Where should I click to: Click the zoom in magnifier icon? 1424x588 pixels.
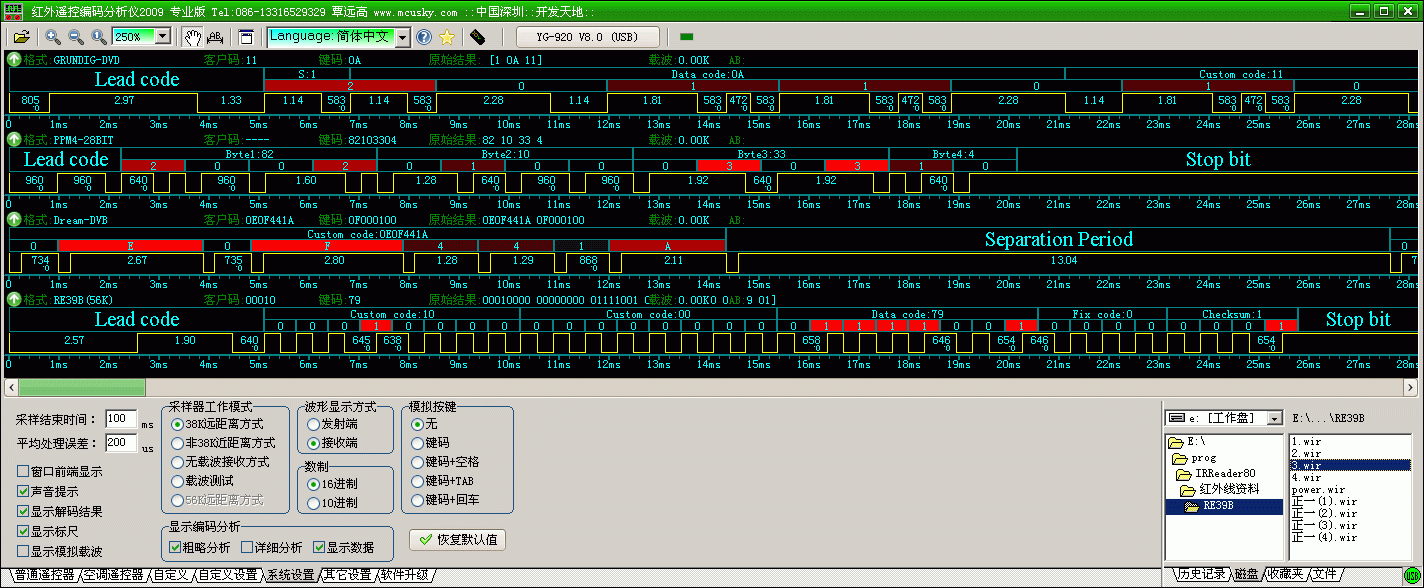[x=53, y=37]
